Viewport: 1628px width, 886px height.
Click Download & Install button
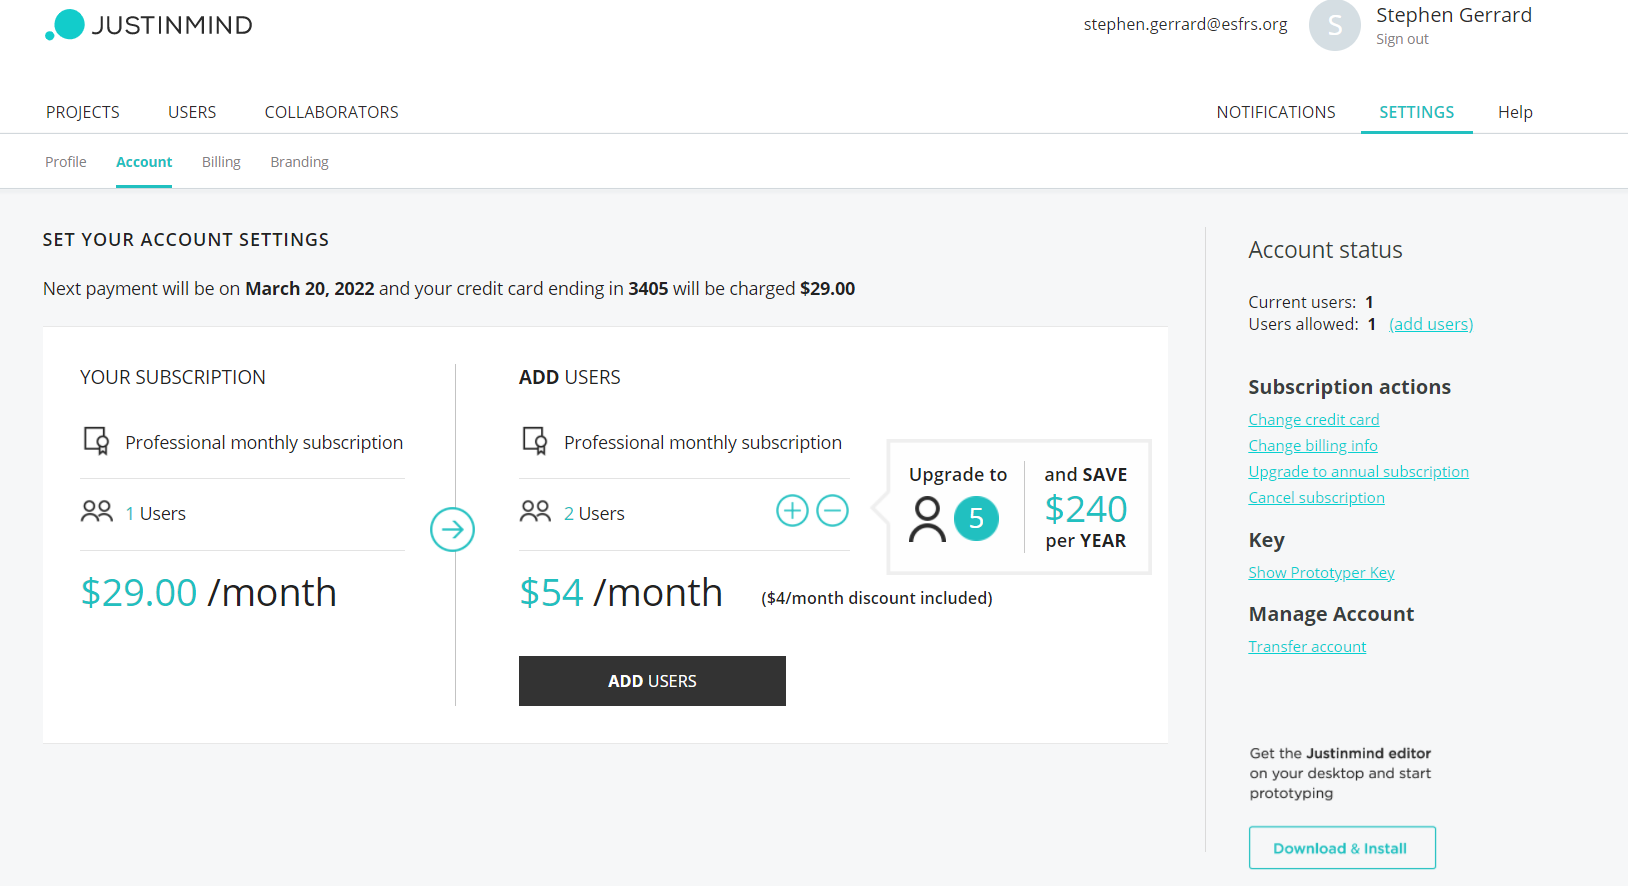pos(1341,848)
